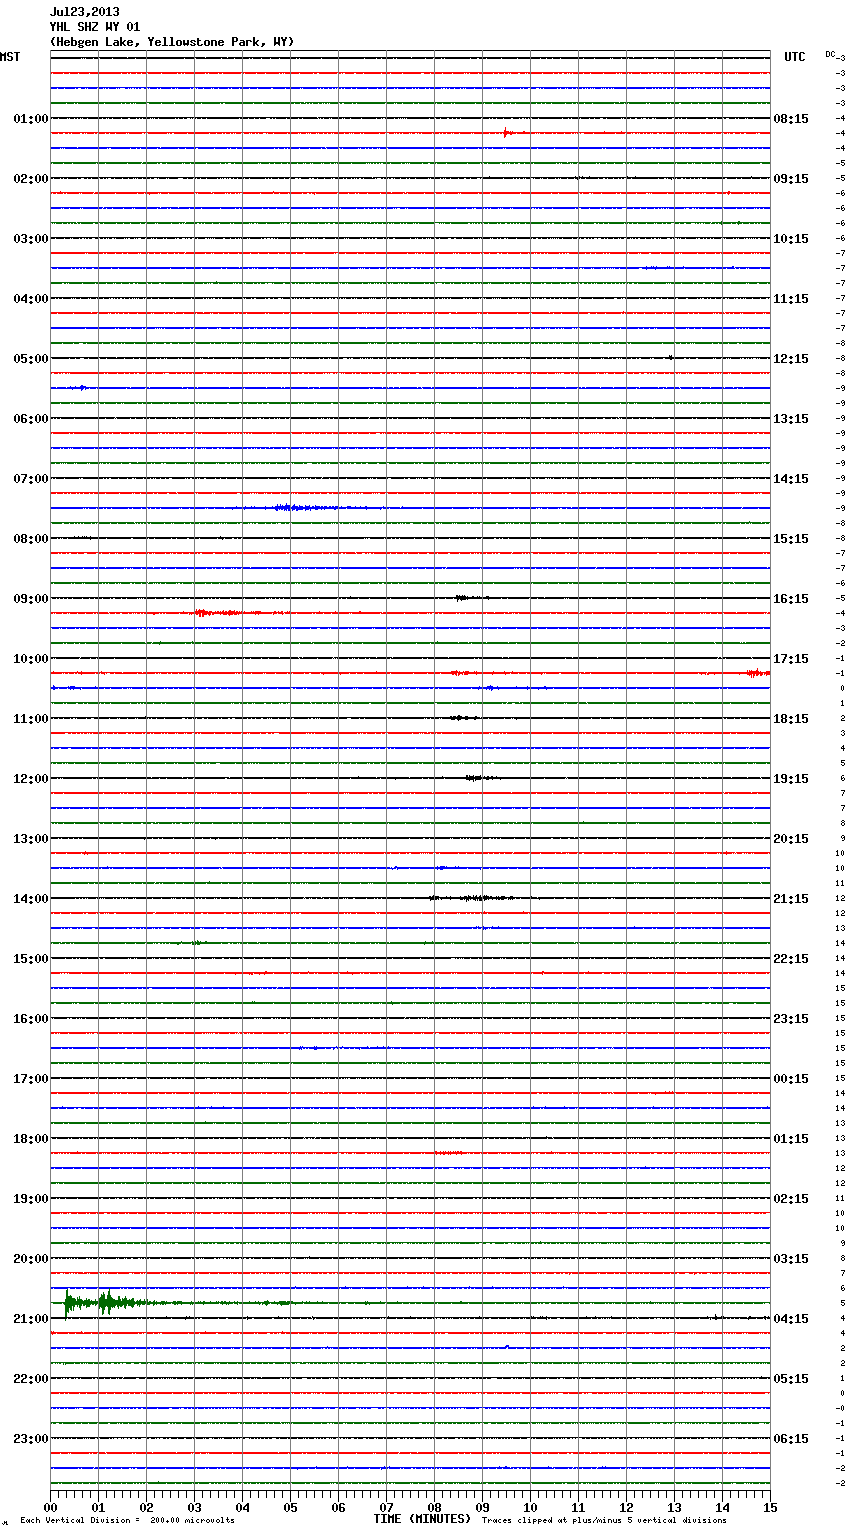
Task: Click the Traces clipped footer note
Action: coord(604,1521)
